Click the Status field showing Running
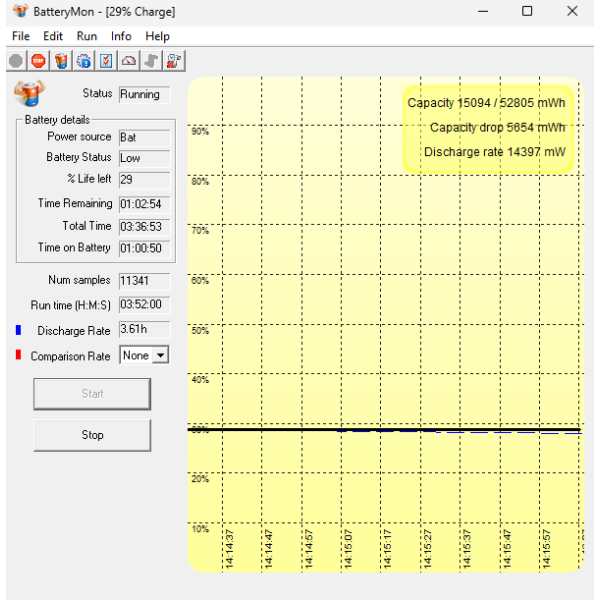The height and width of the screenshot is (600, 600). click(x=144, y=94)
